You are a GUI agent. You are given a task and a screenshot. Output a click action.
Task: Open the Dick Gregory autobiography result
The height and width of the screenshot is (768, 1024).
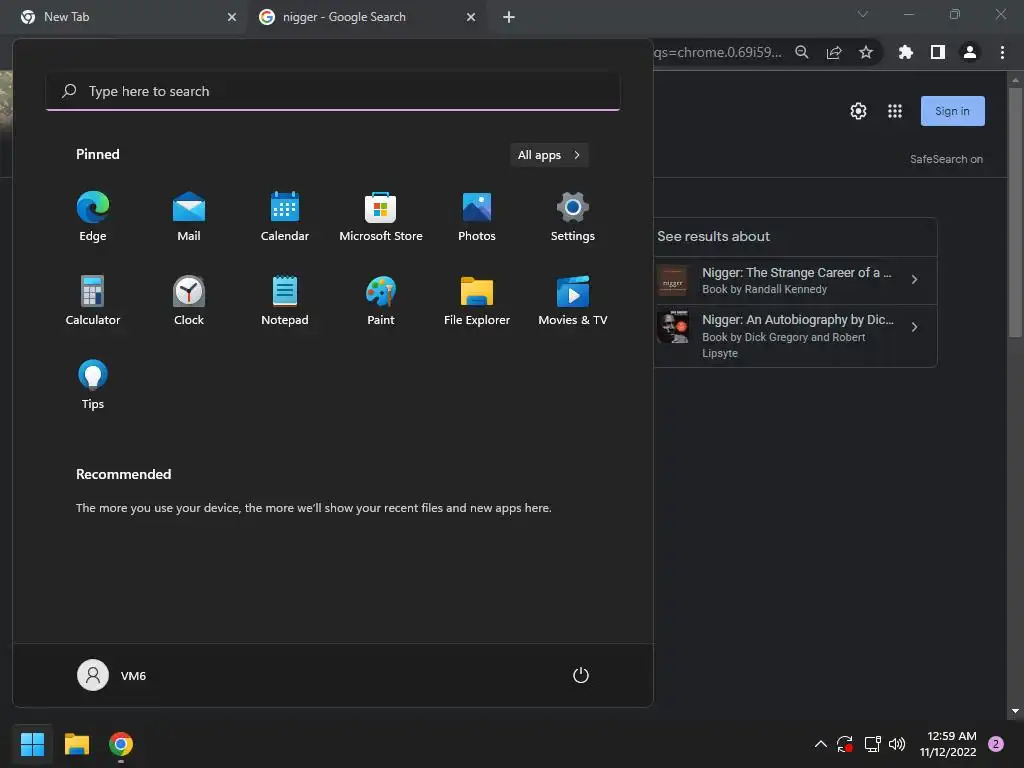pyautogui.click(x=795, y=336)
